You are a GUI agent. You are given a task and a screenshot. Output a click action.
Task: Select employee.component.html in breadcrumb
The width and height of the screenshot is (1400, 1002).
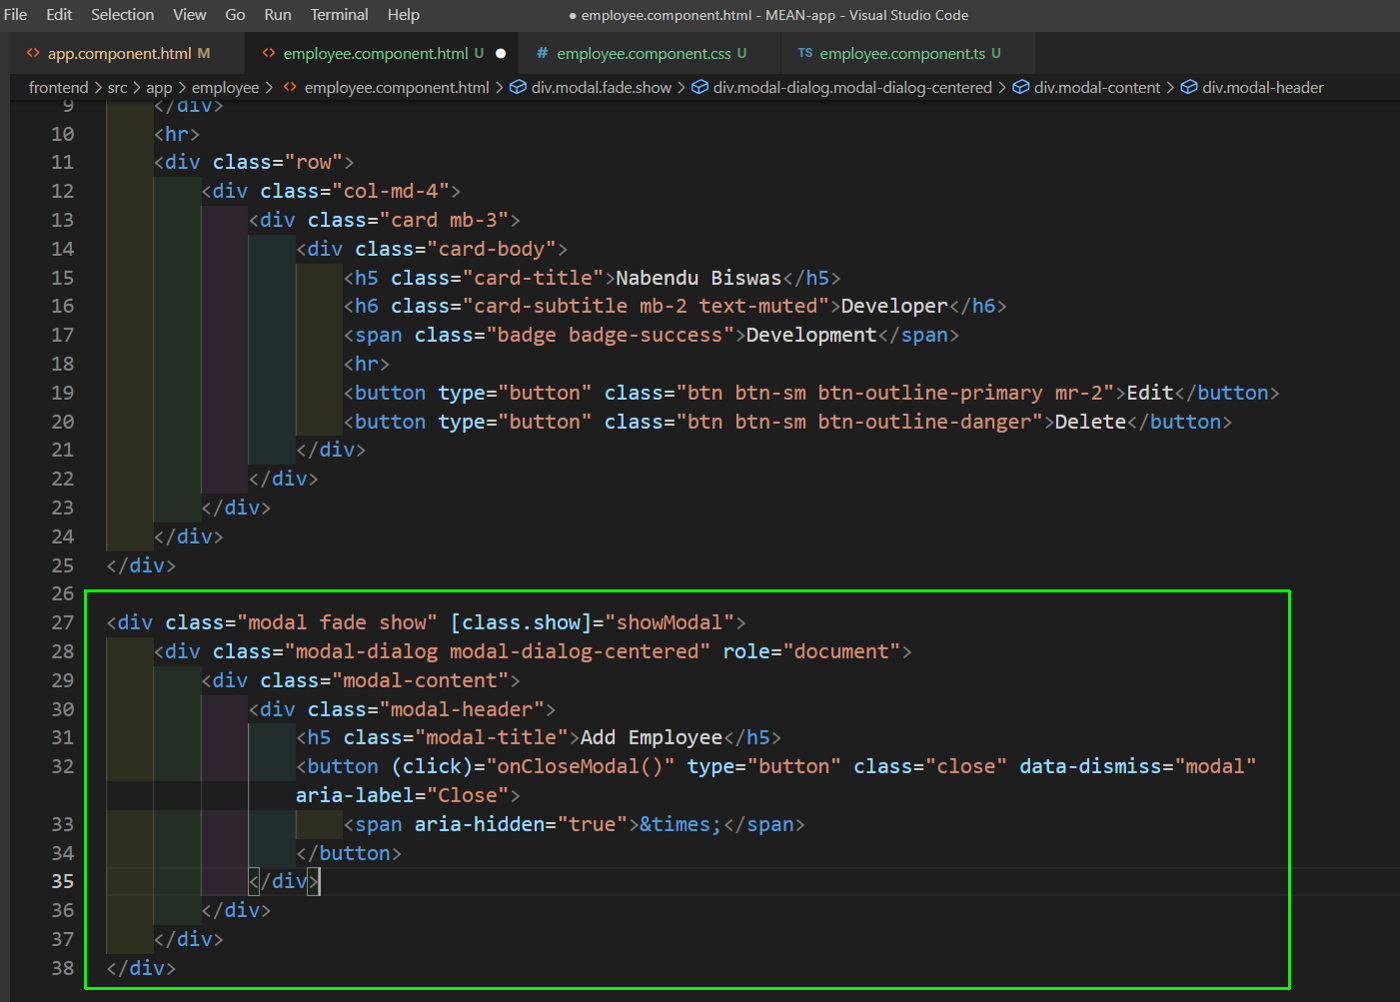point(396,88)
